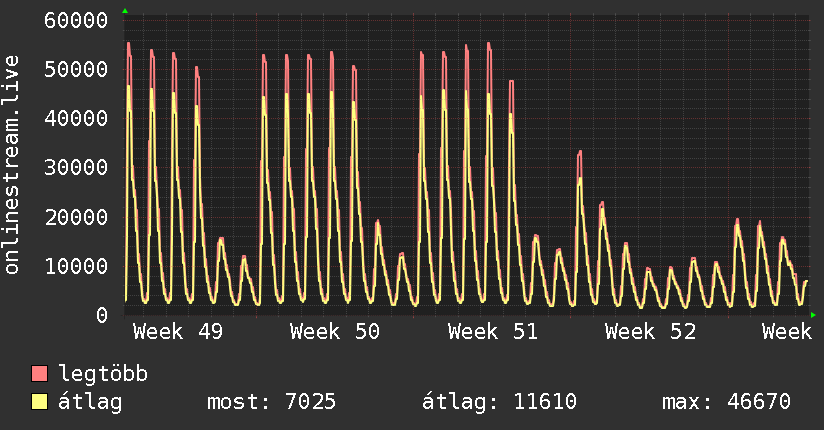Select the Week 51 axis label
Screen dimensions: 824x430
tap(493, 332)
